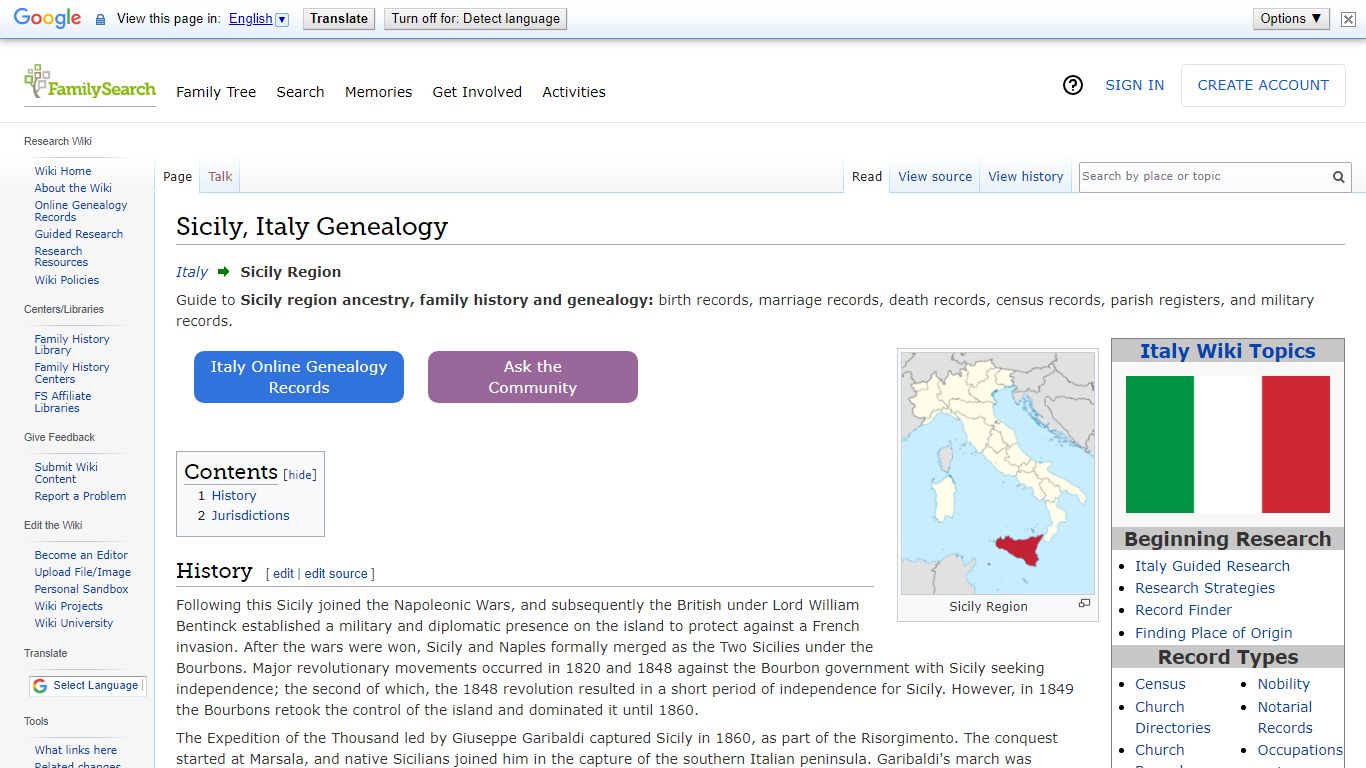This screenshot has height=768, width=1366.
Task: Open Italy Online Genealogy Records button
Action: pyautogui.click(x=299, y=377)
